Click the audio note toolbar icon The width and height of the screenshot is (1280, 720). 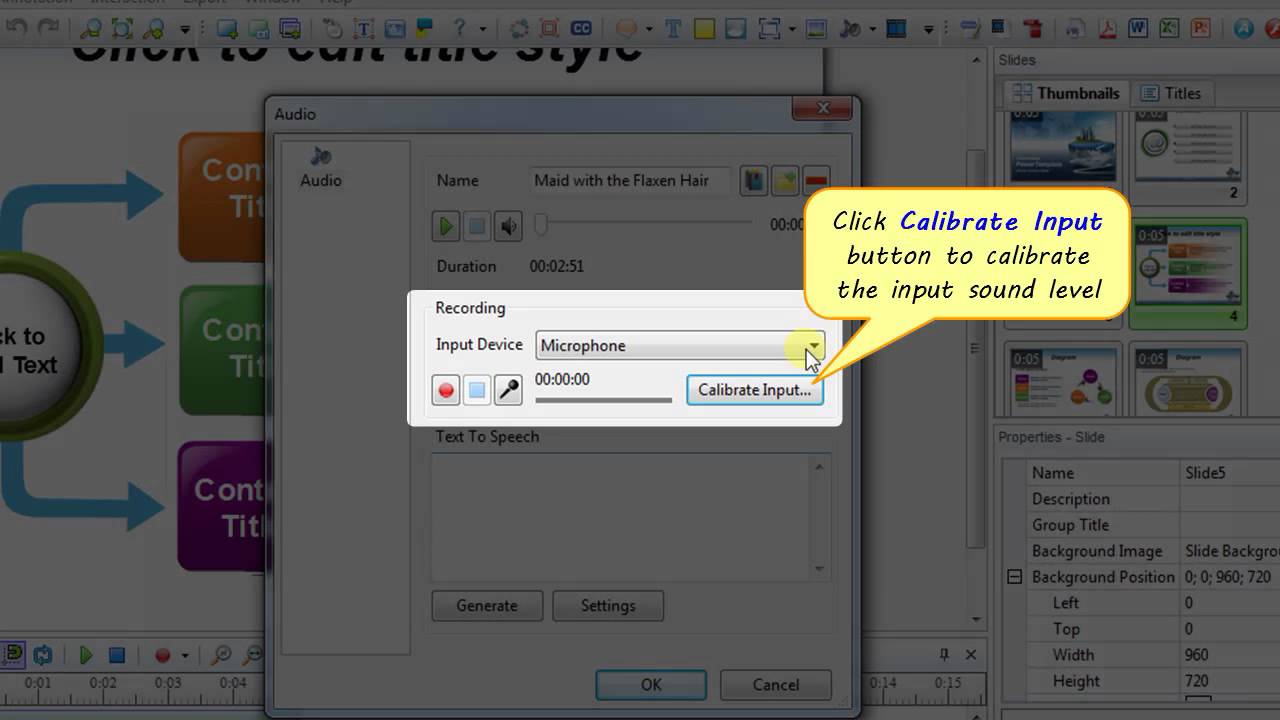tap(850, 29)
